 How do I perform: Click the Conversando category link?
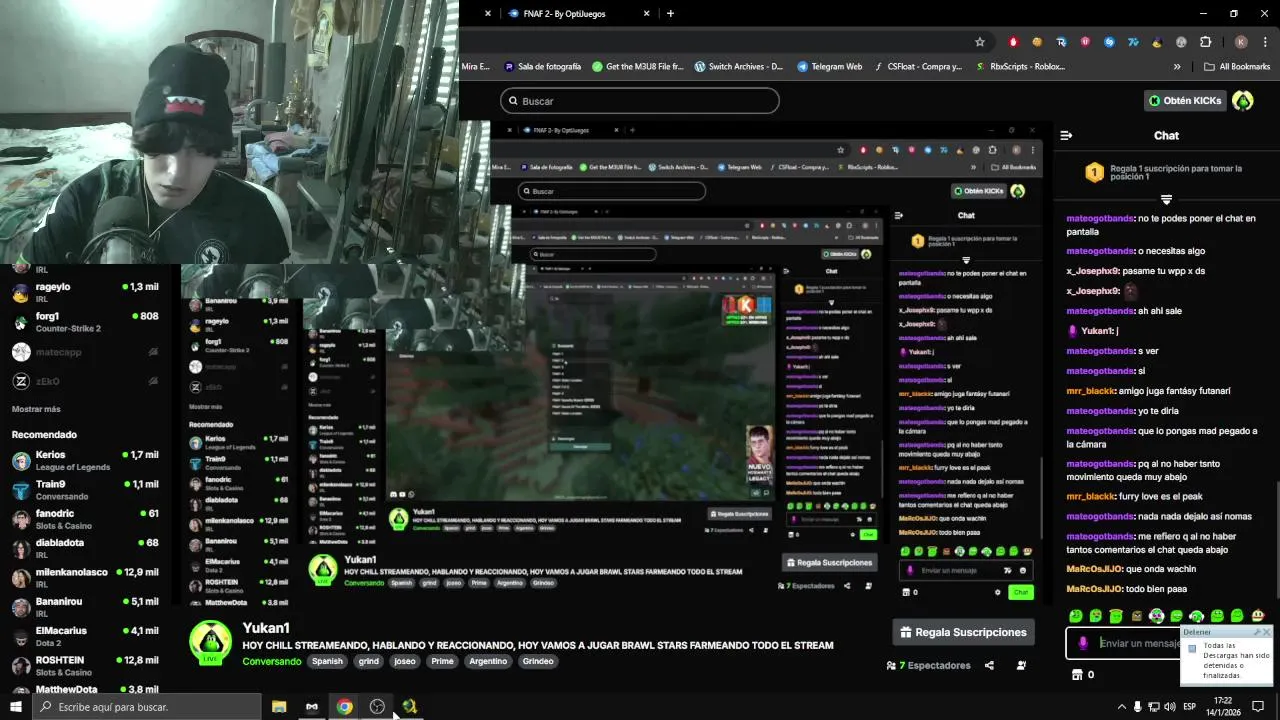(x=271, y=661)
